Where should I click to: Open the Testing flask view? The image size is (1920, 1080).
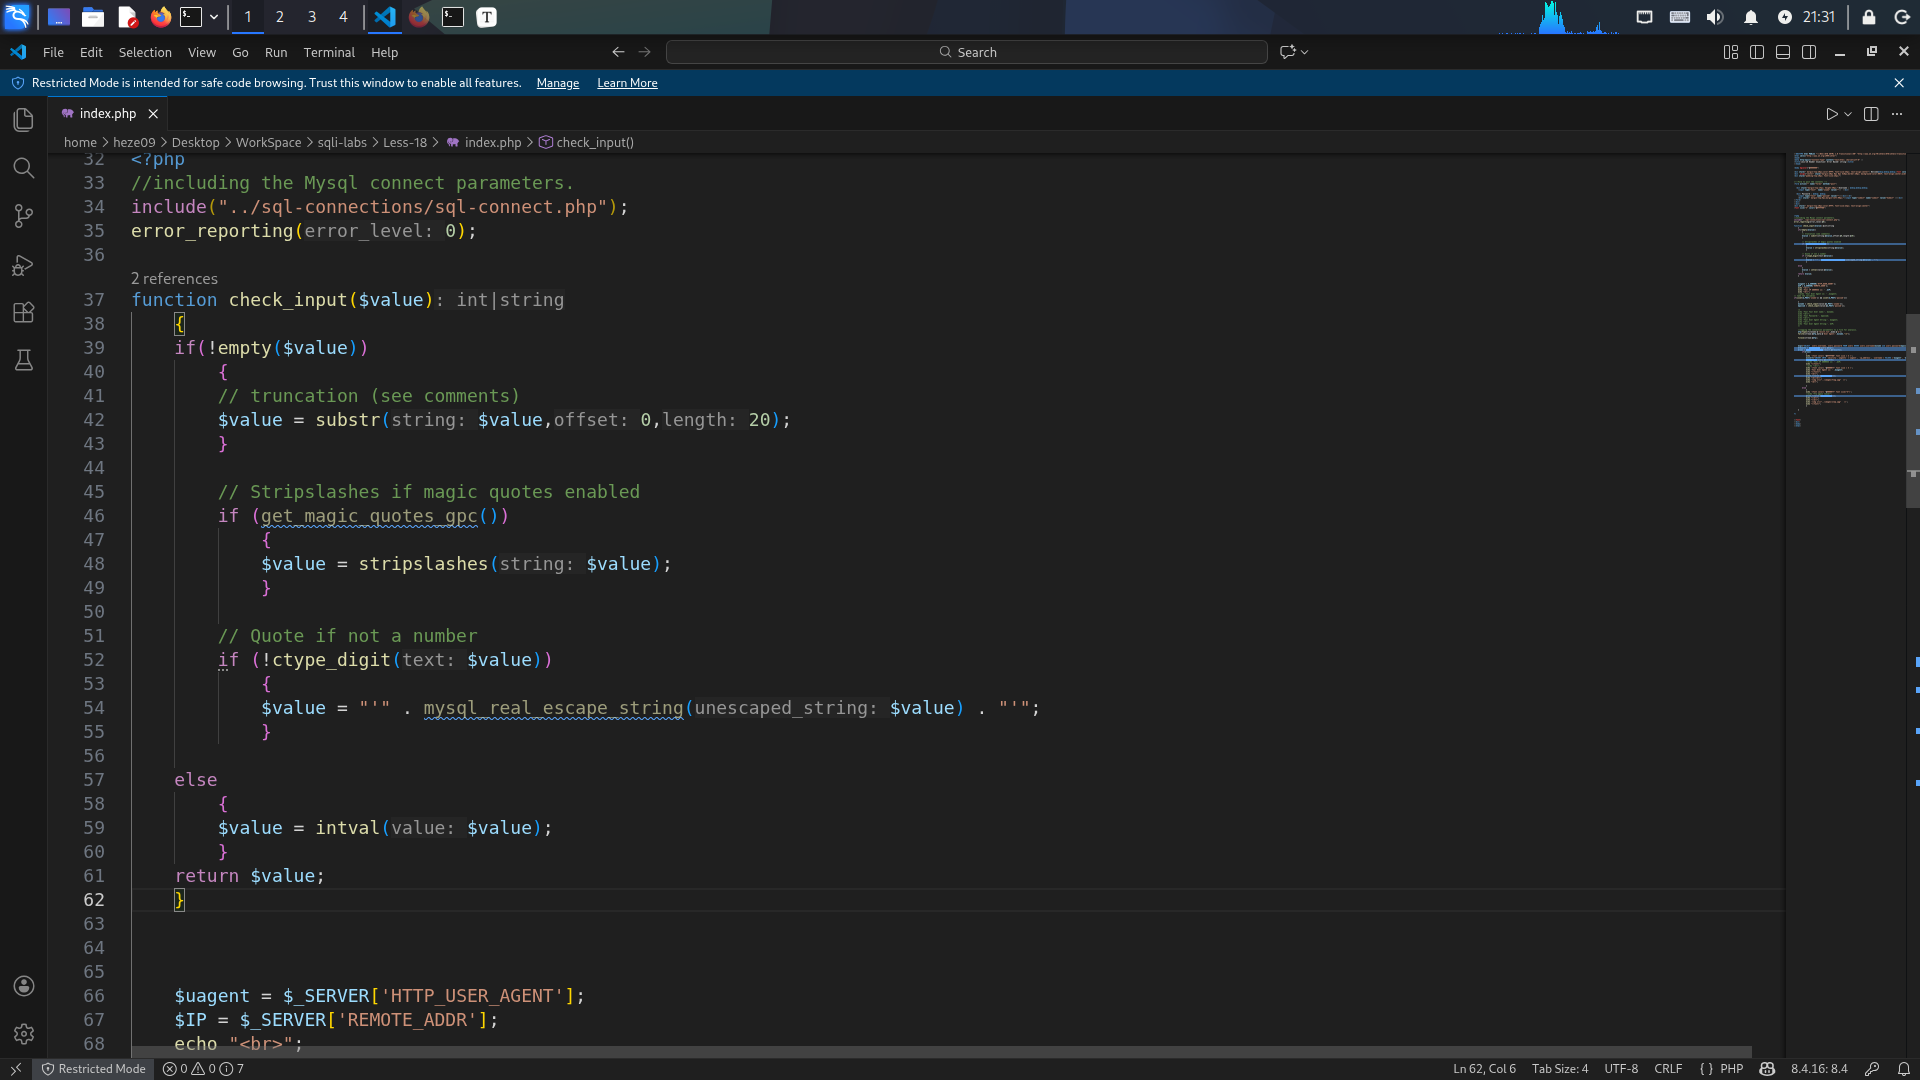(24, 360)
